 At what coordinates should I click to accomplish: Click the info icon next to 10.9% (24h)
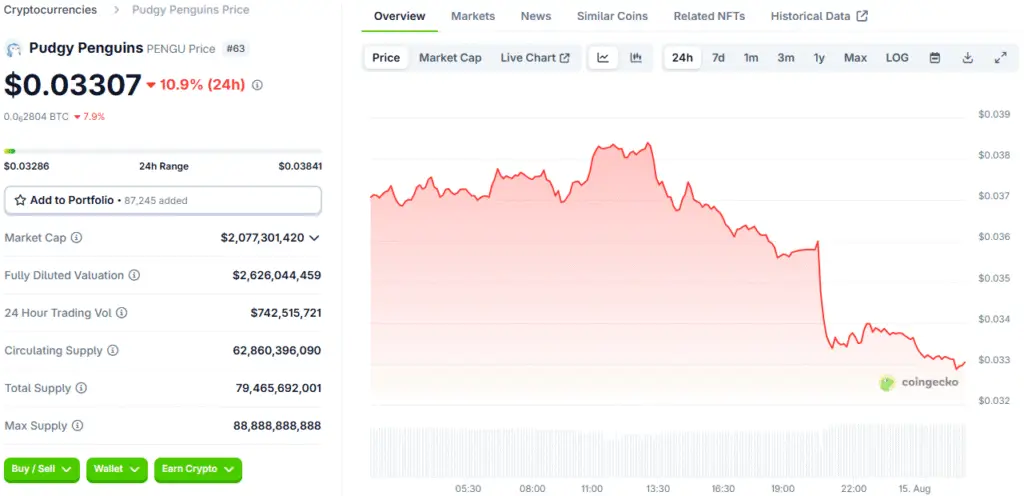tap(257, 85)
